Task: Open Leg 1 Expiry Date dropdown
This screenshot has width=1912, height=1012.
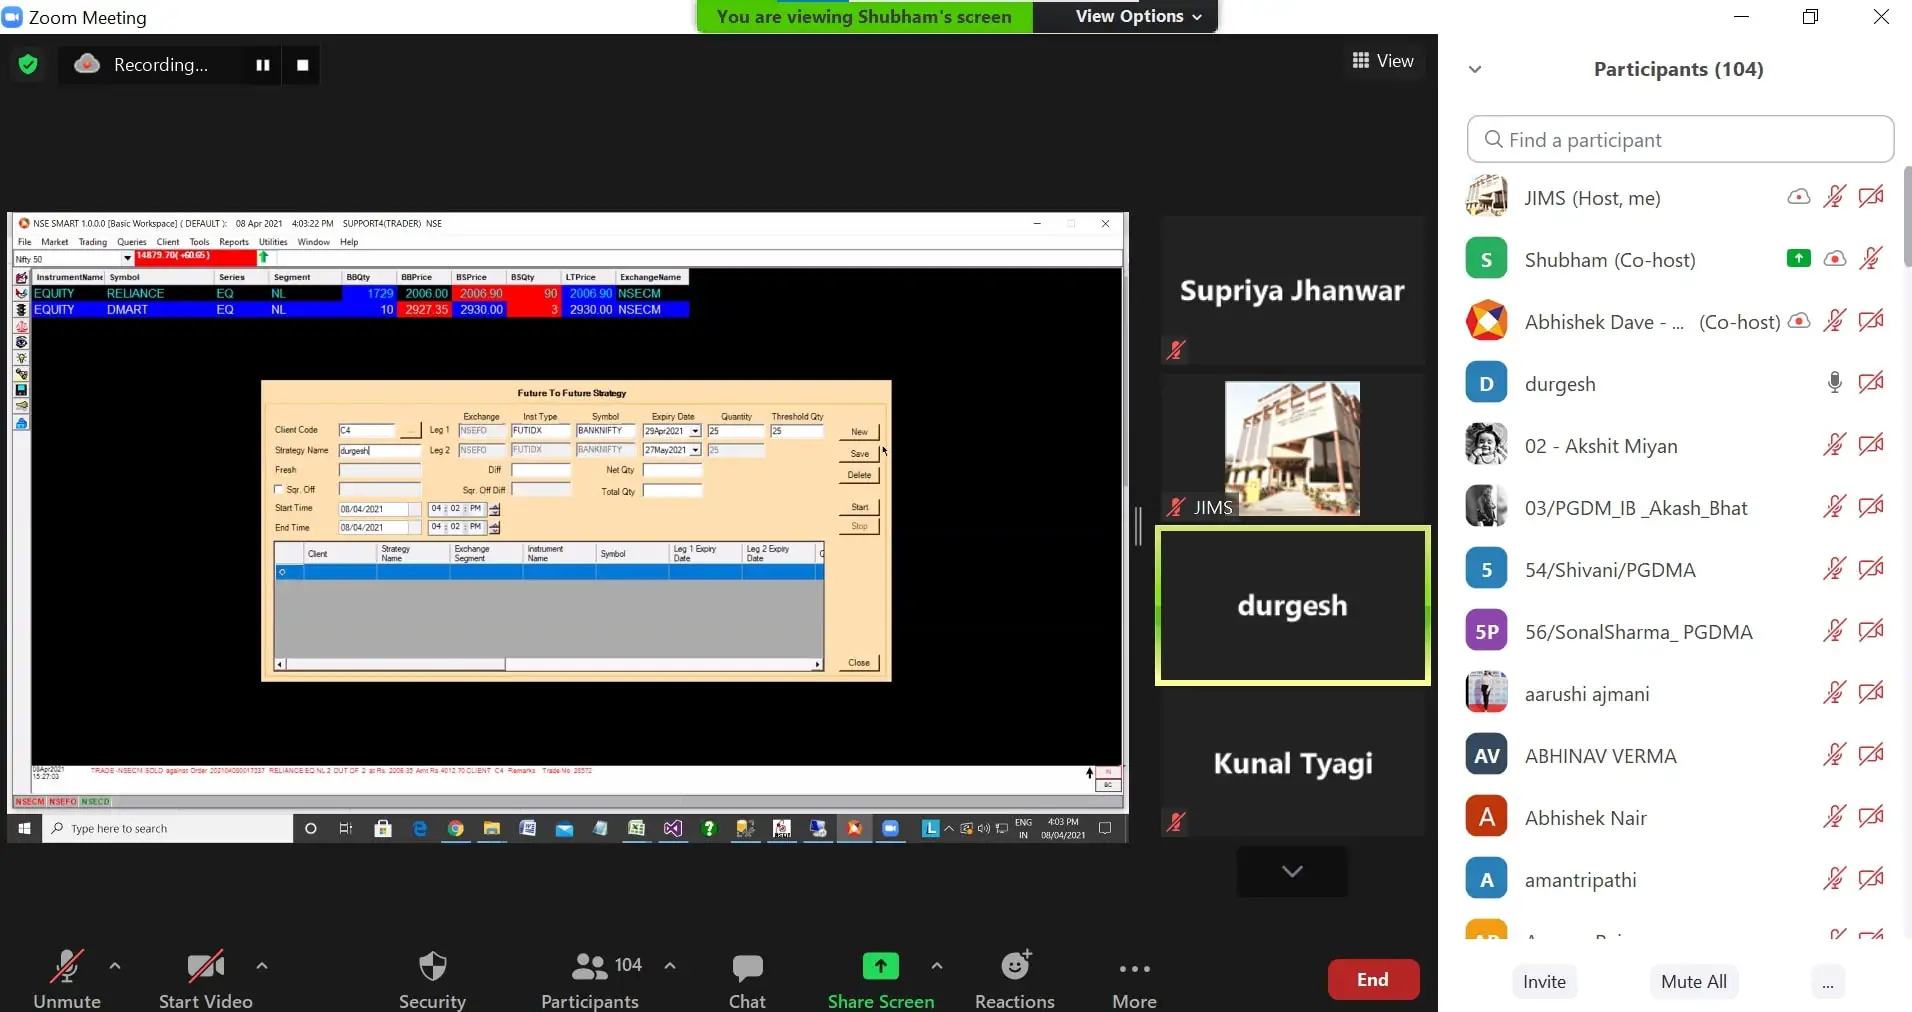Action: pos(695,431)
